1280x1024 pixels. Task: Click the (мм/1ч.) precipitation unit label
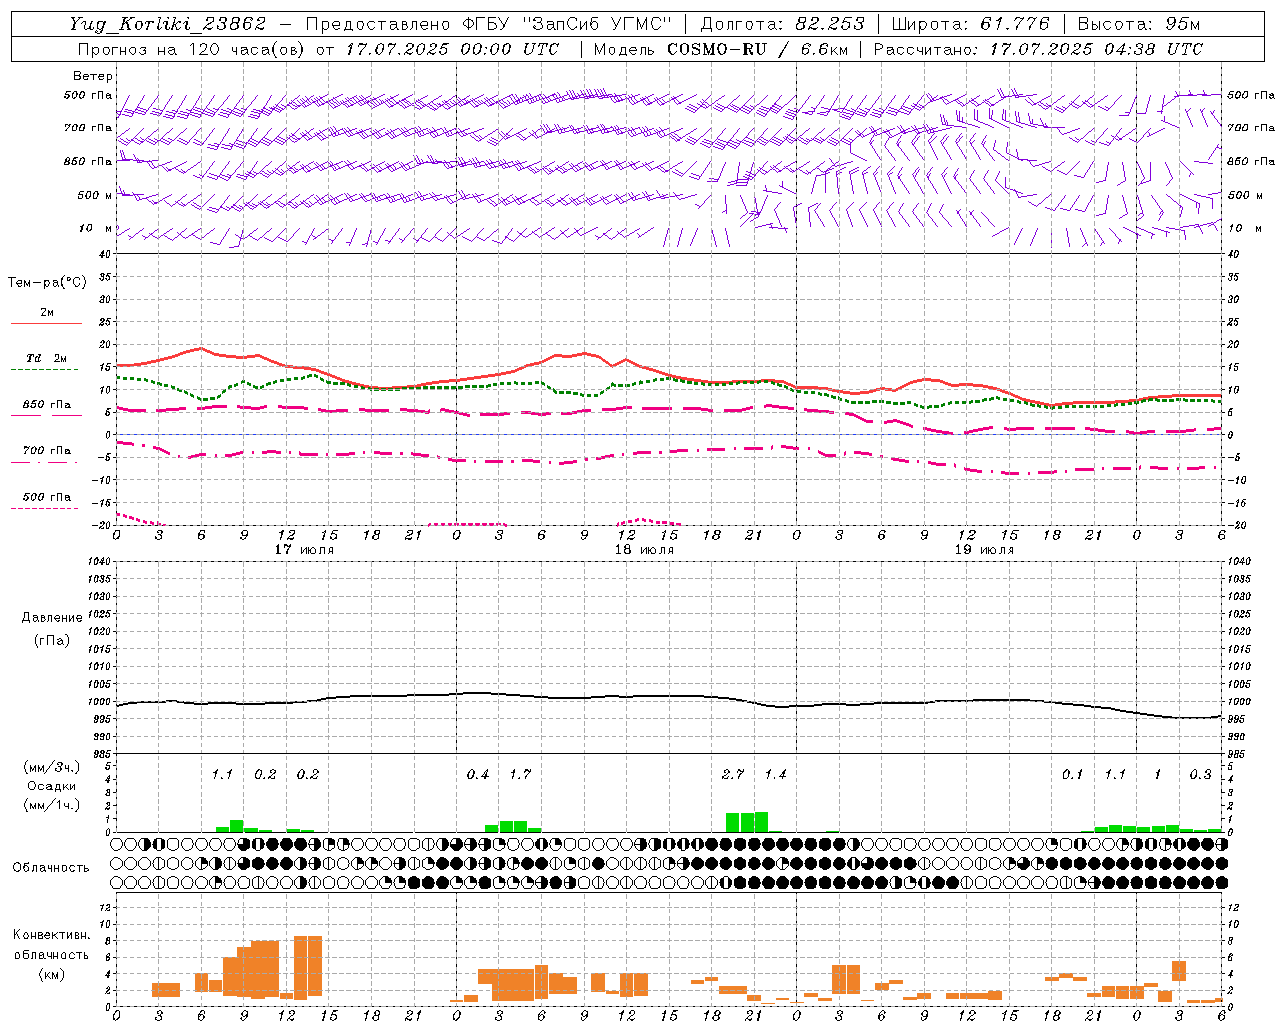pyautogui.click(x=52, y=805)
